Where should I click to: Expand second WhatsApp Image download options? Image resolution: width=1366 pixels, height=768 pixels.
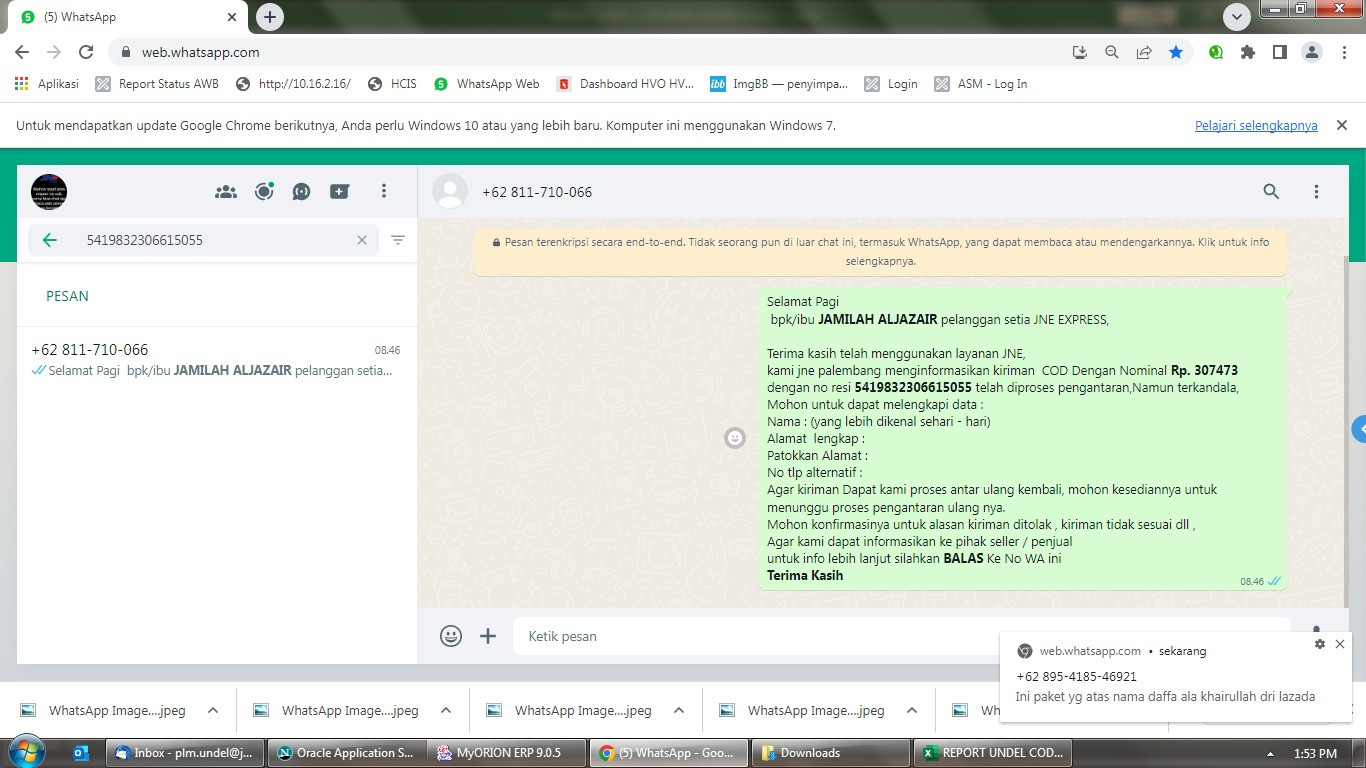coord(446,710)
